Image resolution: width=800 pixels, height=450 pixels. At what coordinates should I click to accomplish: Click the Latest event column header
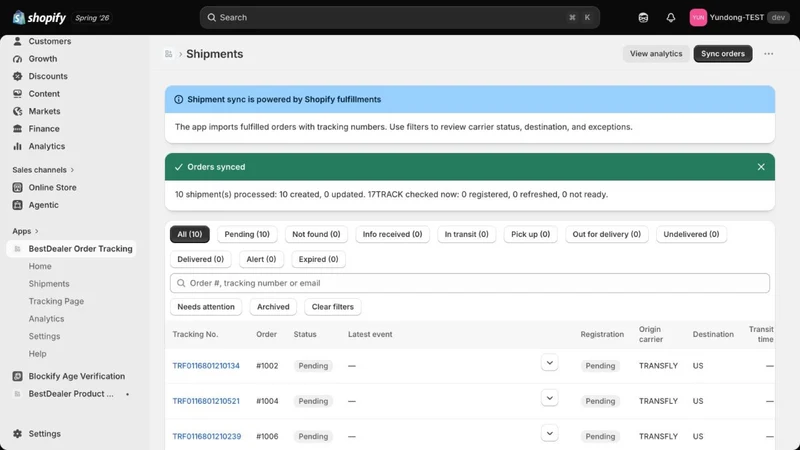coord(370,334)
